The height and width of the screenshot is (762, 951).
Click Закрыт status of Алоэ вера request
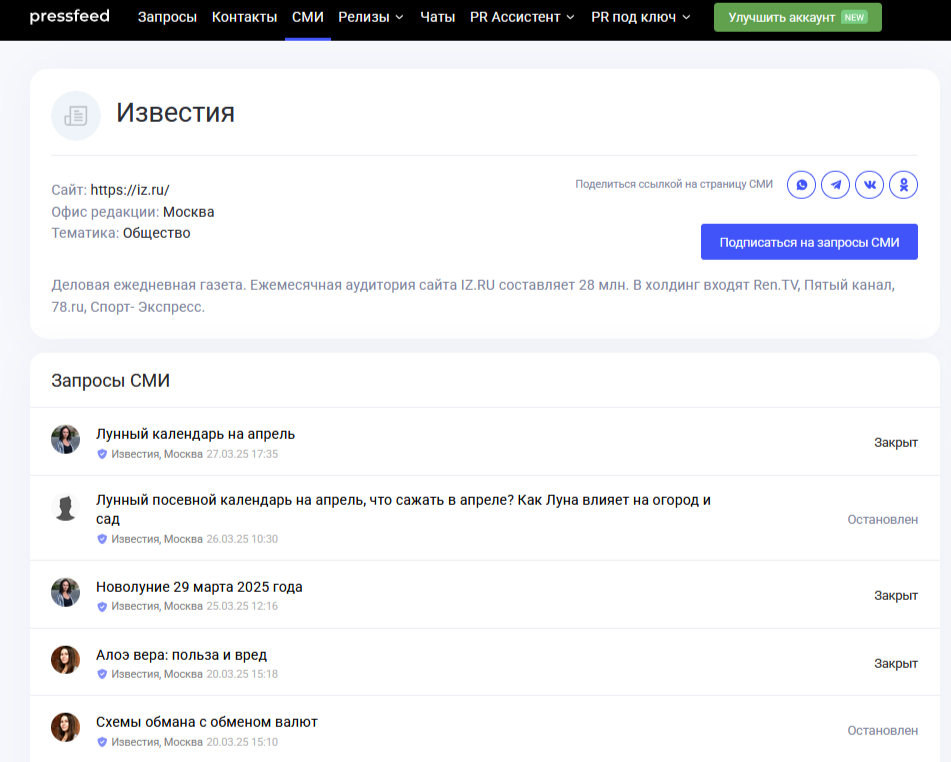(x=896, y=664)
